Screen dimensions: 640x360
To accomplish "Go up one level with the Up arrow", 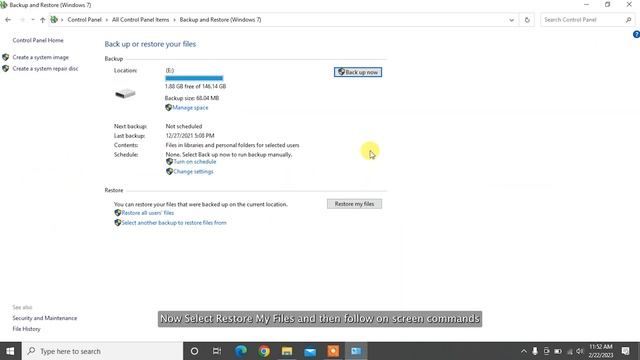I will pos(42,20).
